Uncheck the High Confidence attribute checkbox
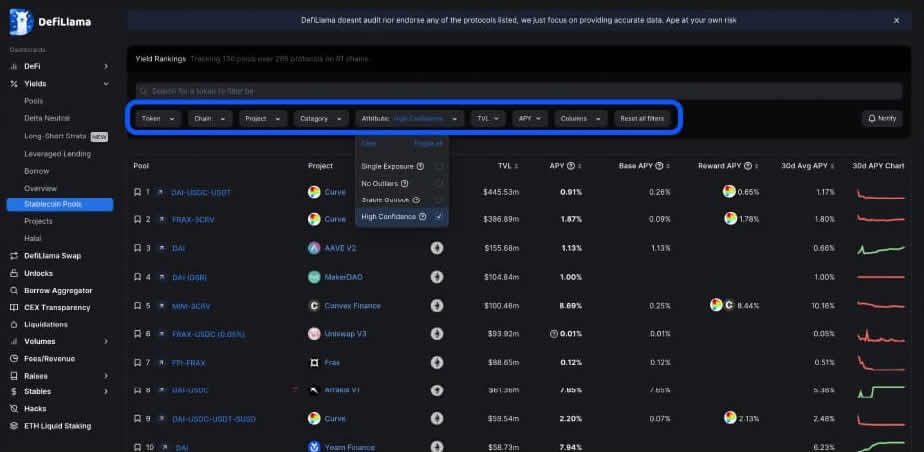Screen dimensions: 924x452 tap(439, 216)
